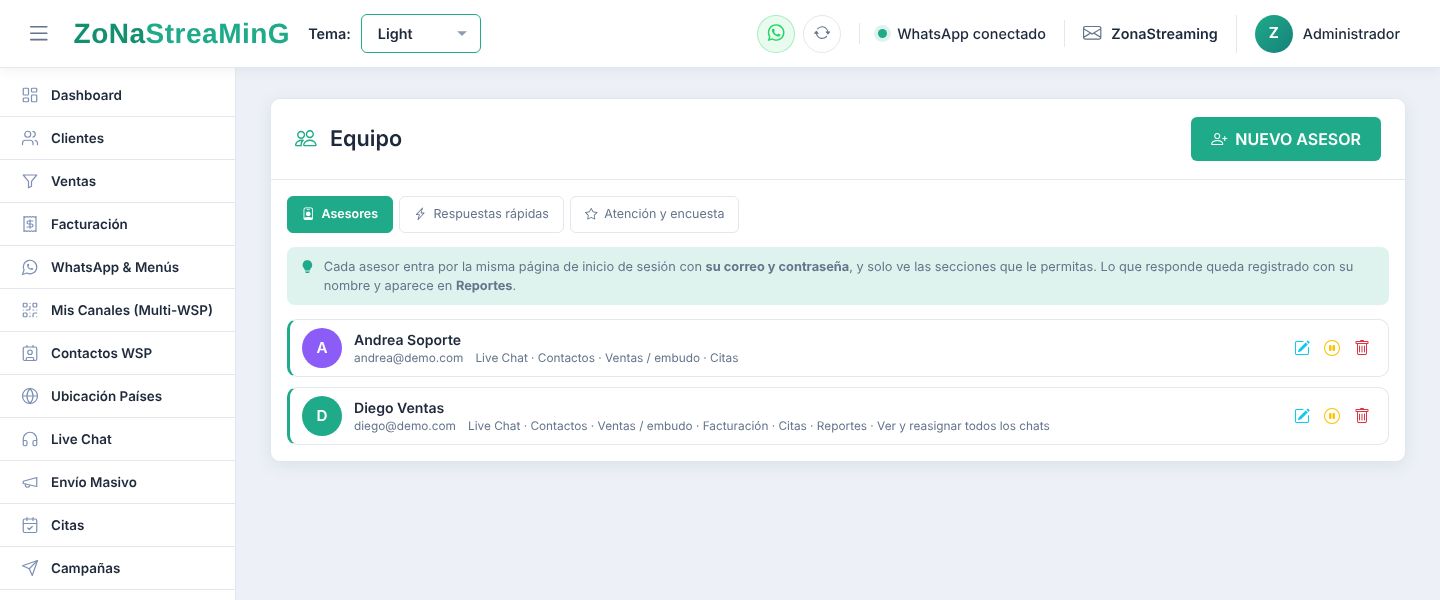Click the green WhatsApp status icon

pyautogui.click(x=776, y=34)
